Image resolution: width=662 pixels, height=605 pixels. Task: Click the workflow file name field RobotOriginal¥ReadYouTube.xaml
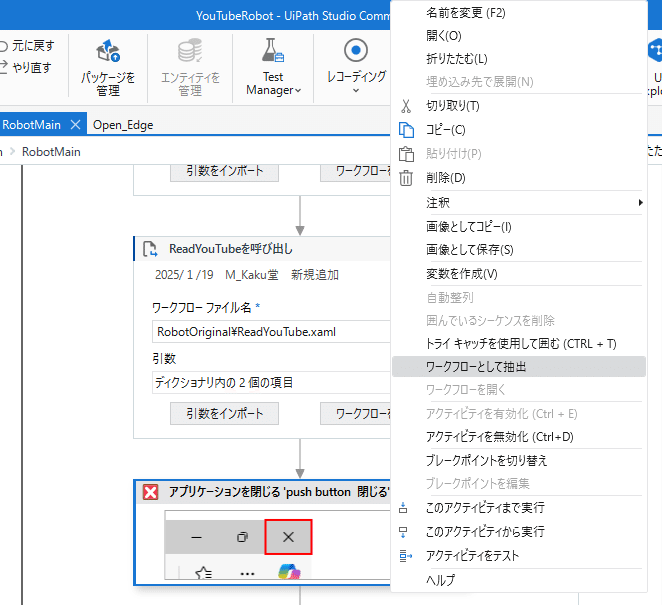[x=271, y=332]
